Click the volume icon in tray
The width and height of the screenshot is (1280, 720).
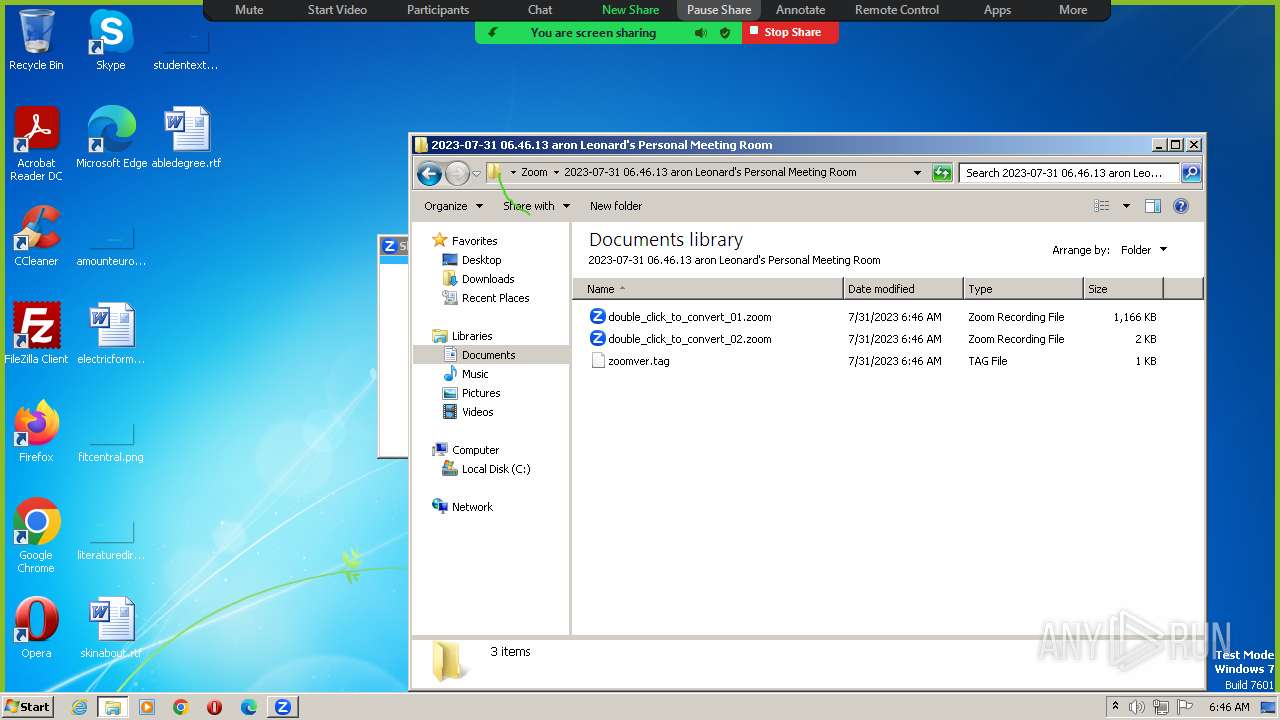[x=1137, y=707]
